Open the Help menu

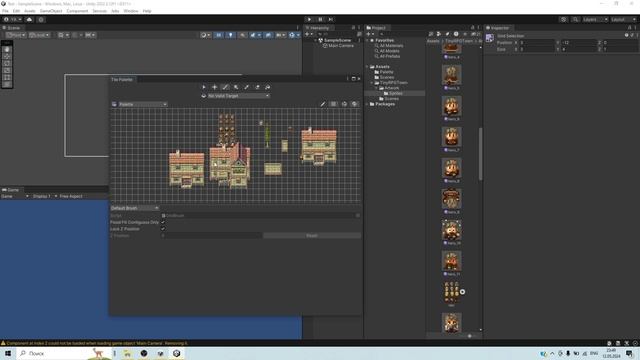coord(147,11)
